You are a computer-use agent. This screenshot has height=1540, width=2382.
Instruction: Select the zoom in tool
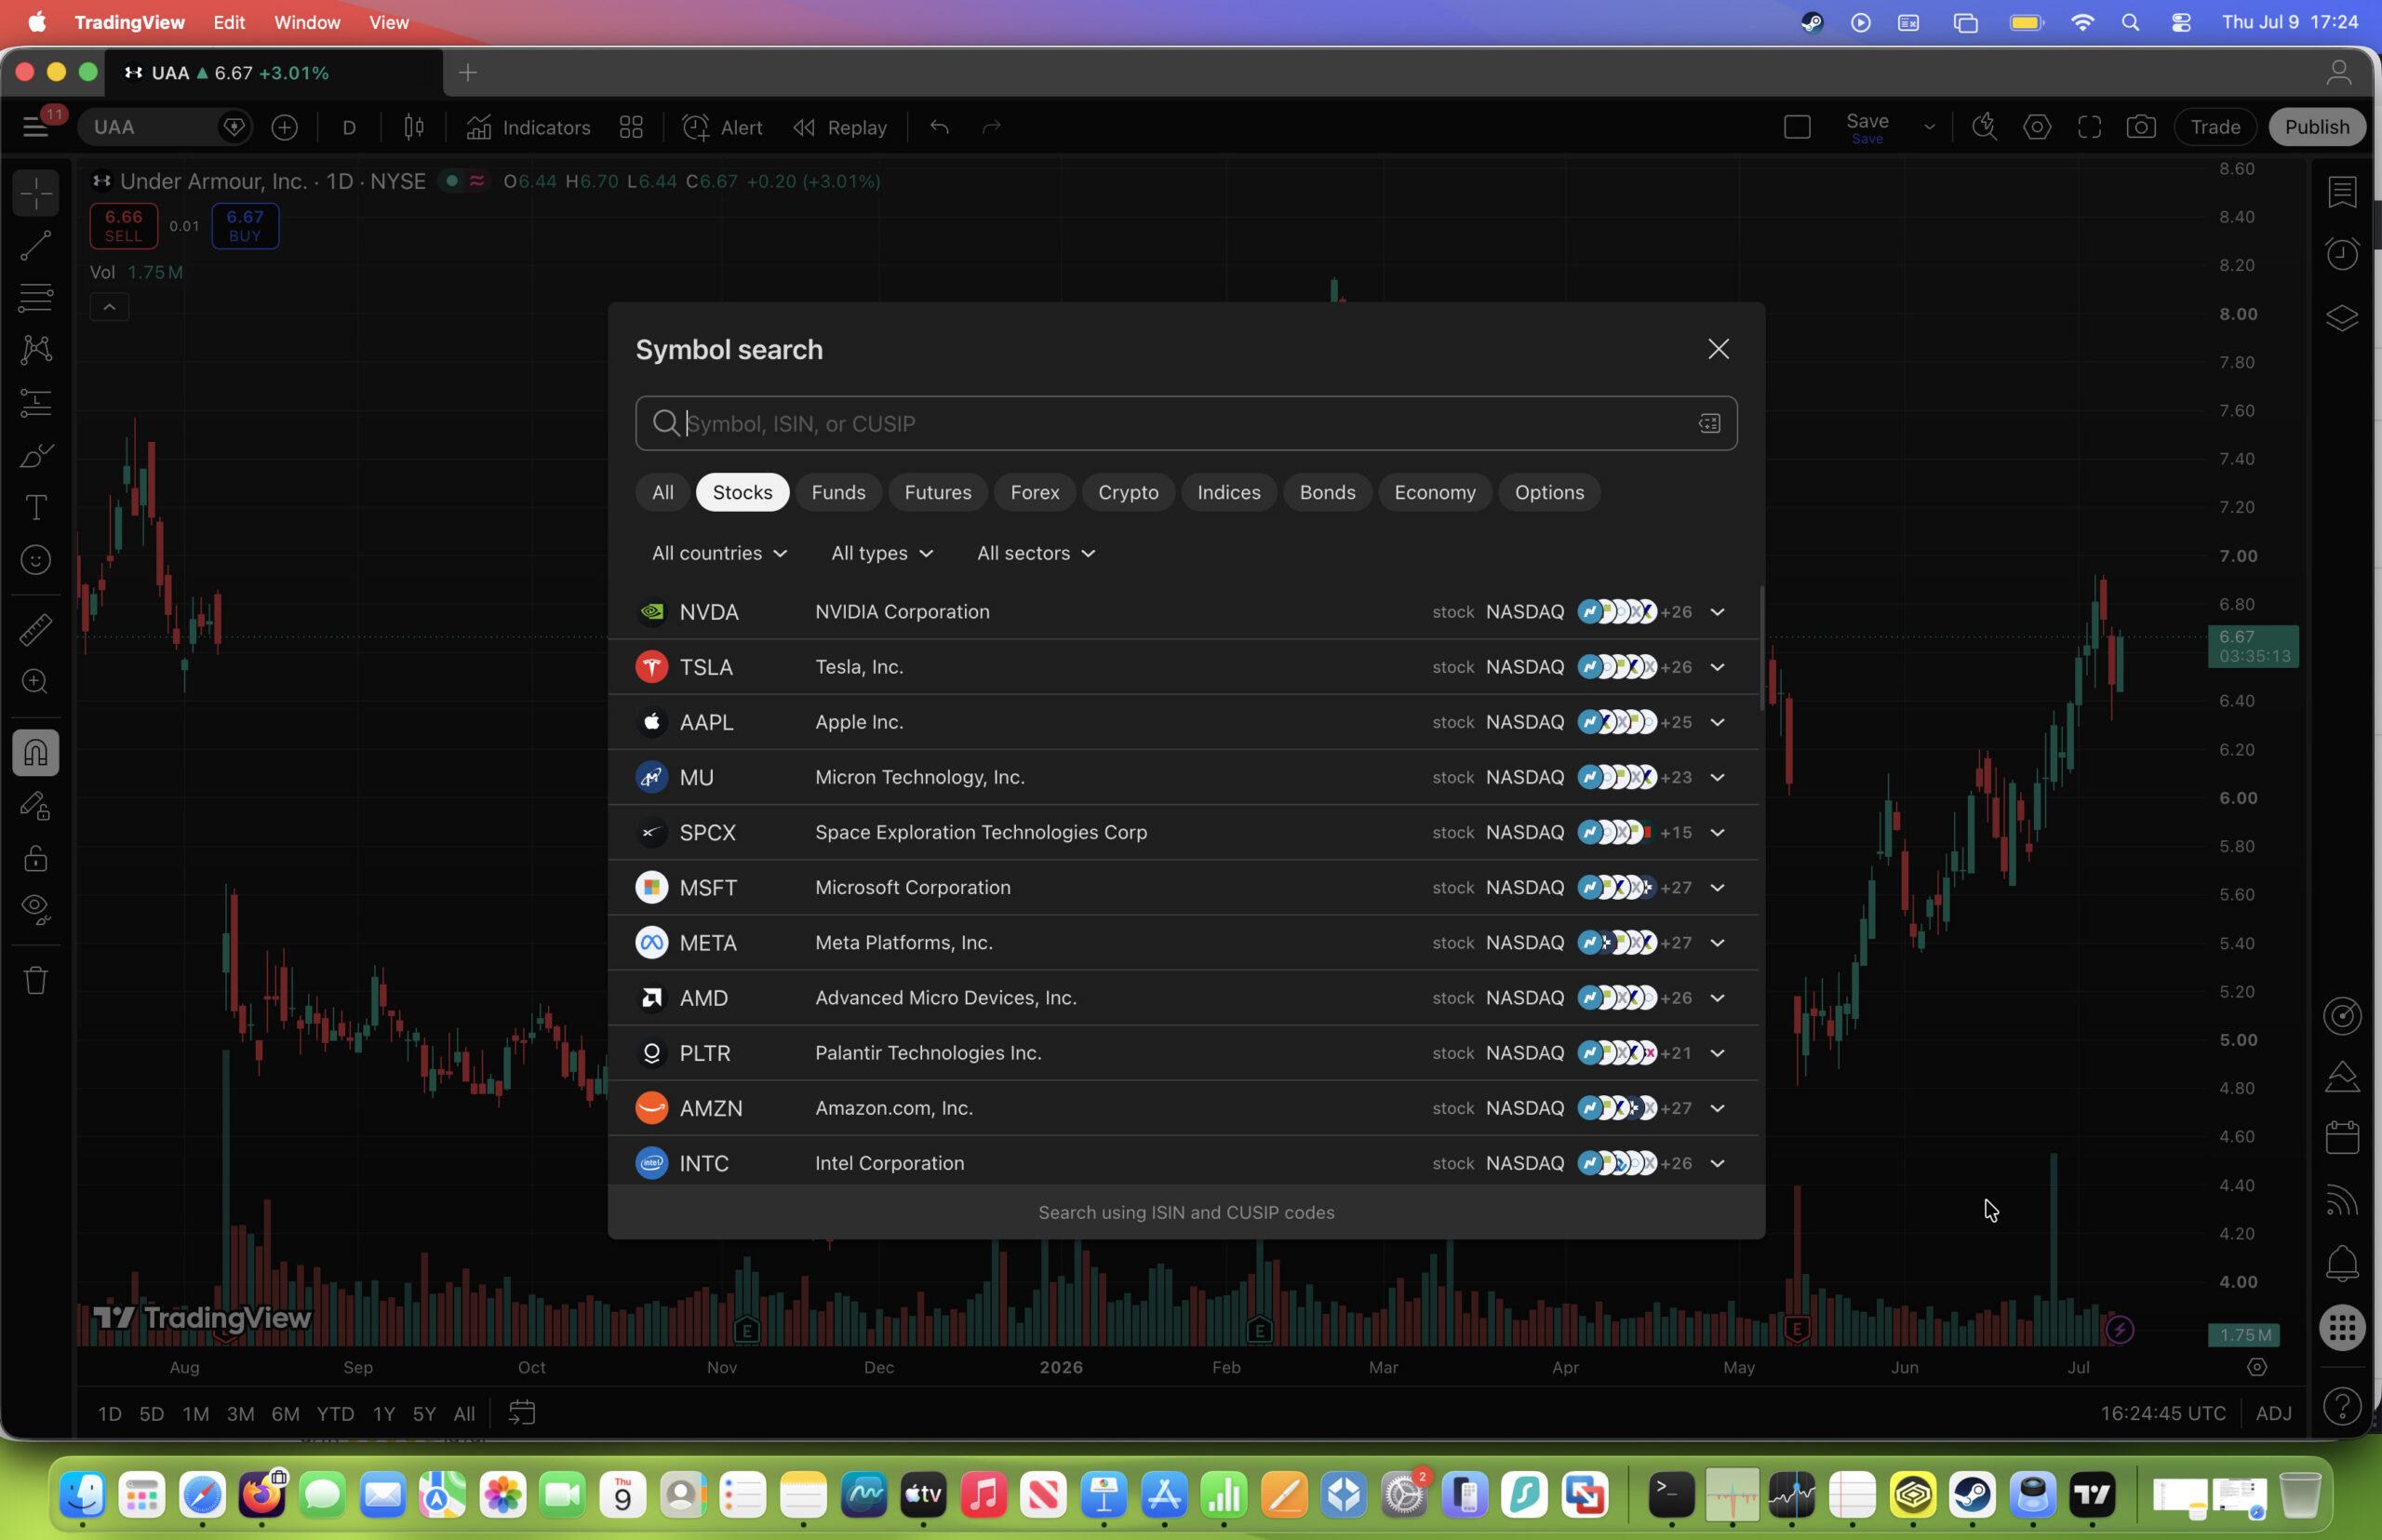[36, 682]
